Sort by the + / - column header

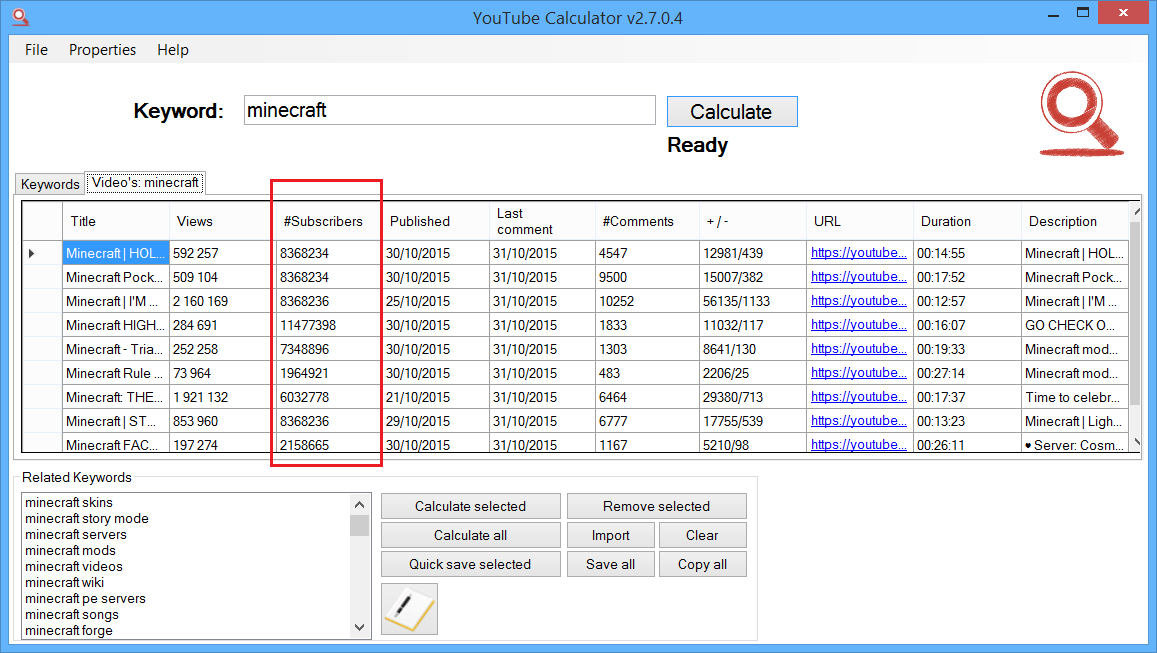click(x=753, y=221)
